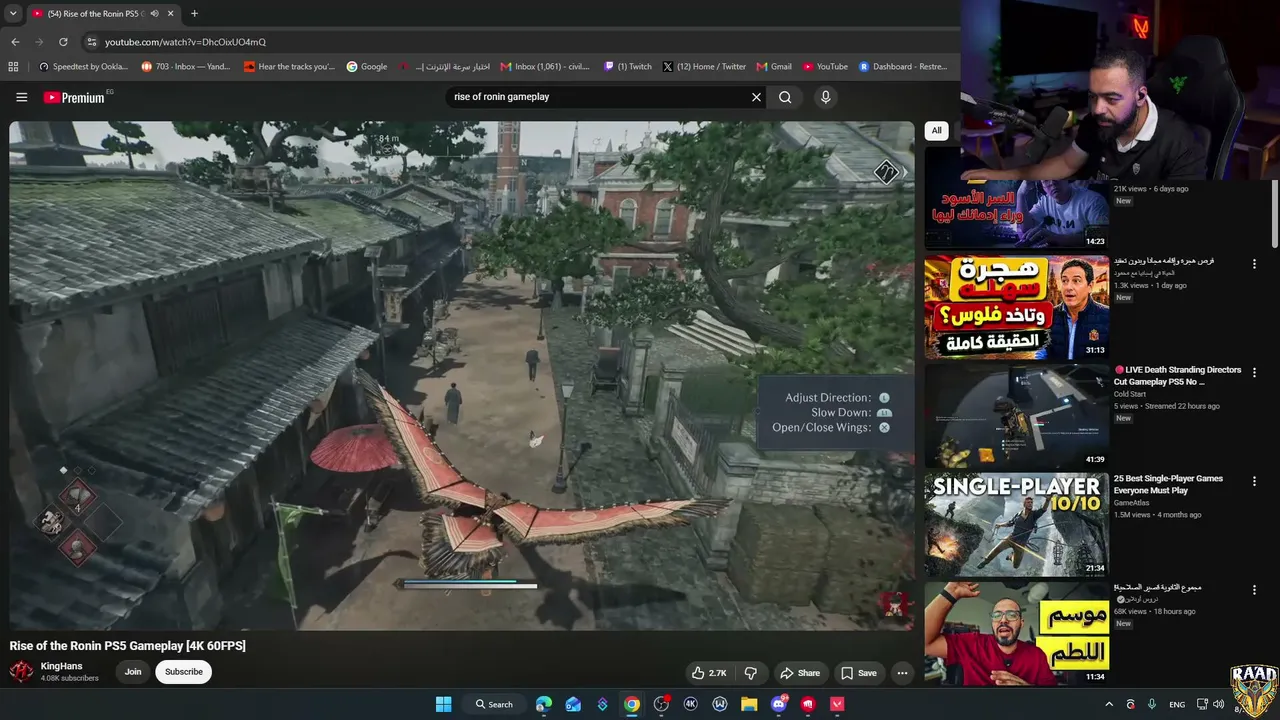Open the 31:13 immigration video thumbnail
Screen dimensions: 1280x720
(x=1016, y=307)
